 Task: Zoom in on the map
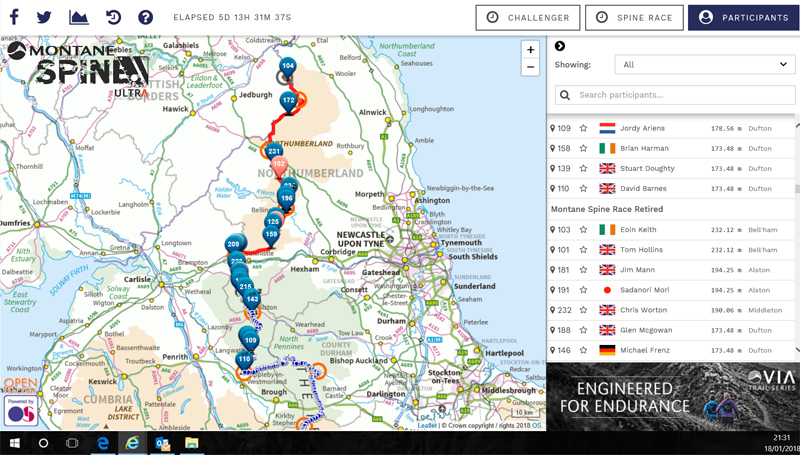click(531, 50)
